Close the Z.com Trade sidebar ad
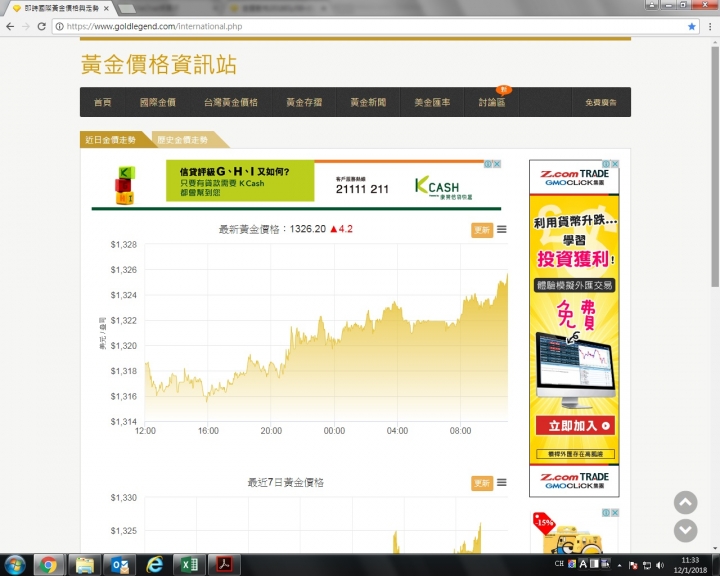The width and height of the screenshot is (720, 576). (x=615, y=164)
